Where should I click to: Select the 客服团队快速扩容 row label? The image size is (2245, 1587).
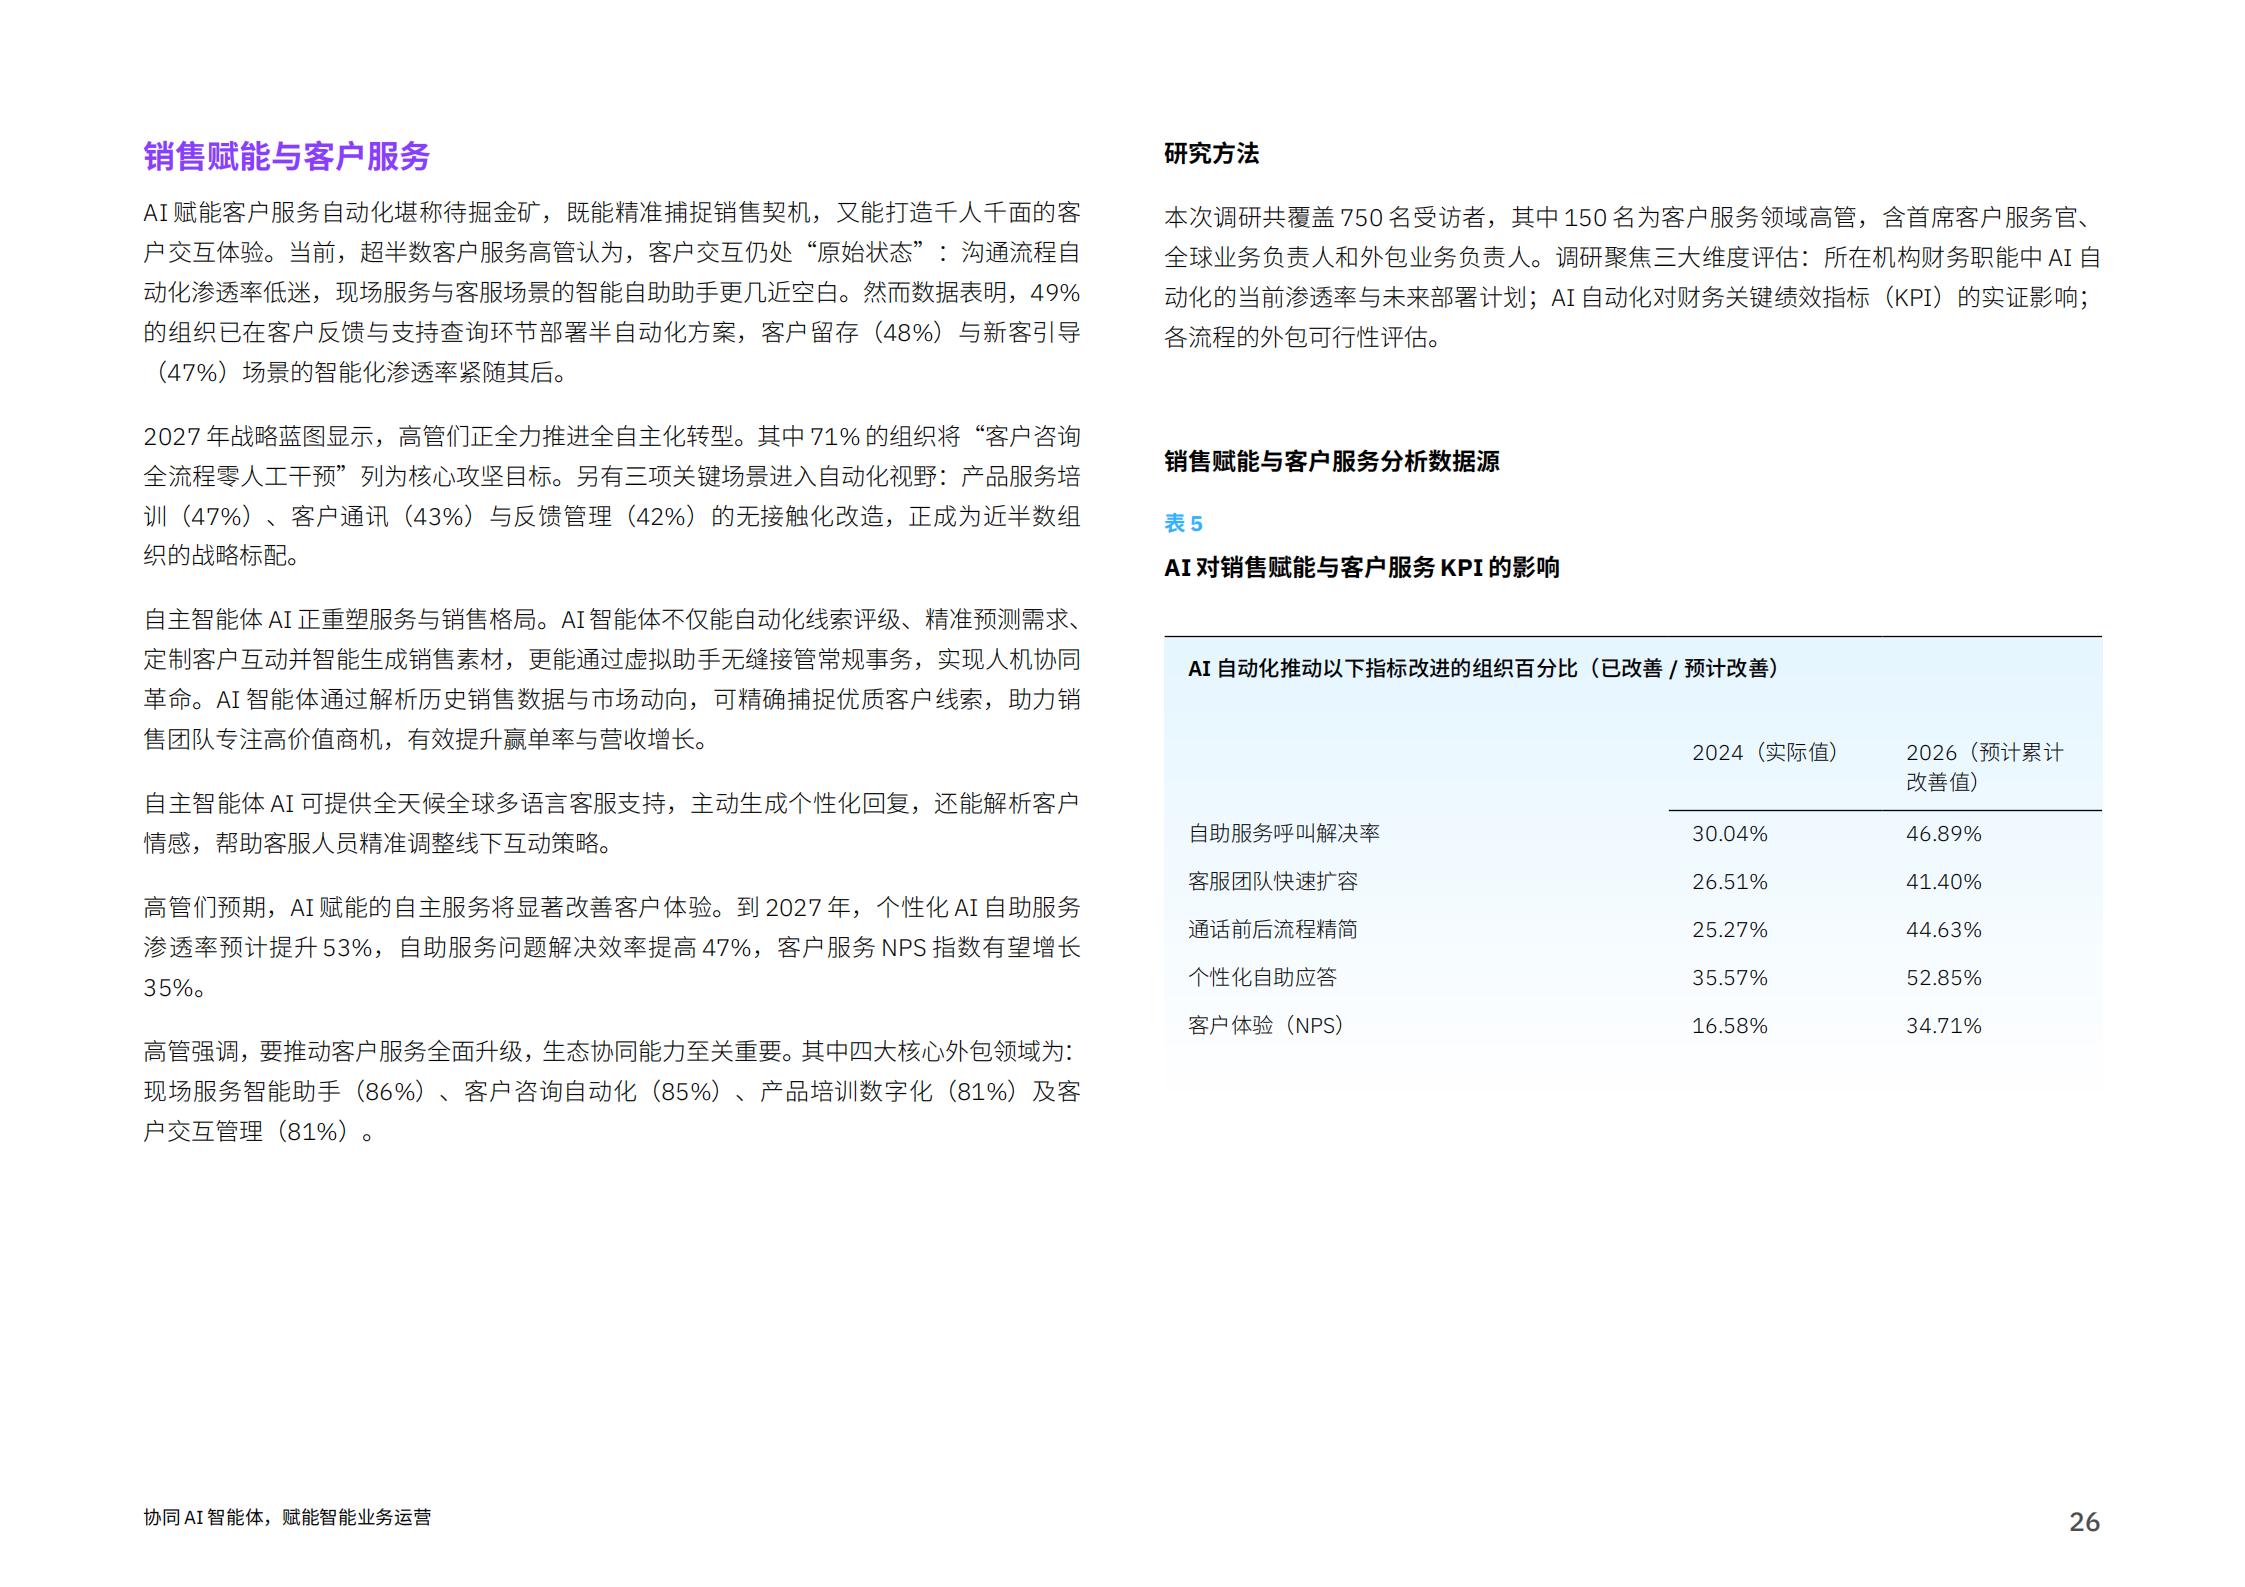click(x=1273, y=882)
